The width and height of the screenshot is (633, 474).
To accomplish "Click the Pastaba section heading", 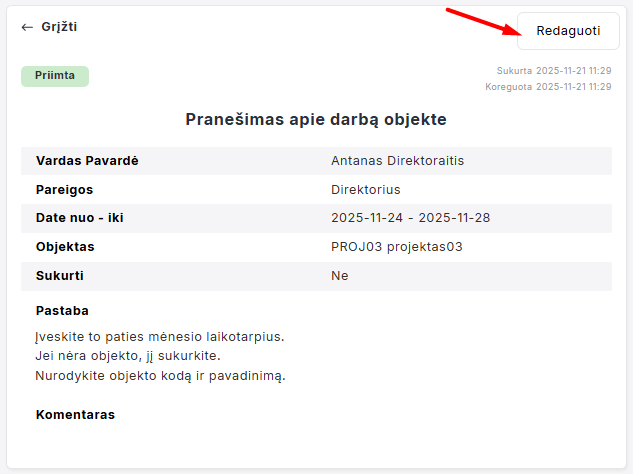I will pyautogui.click(x=62, y=311).
